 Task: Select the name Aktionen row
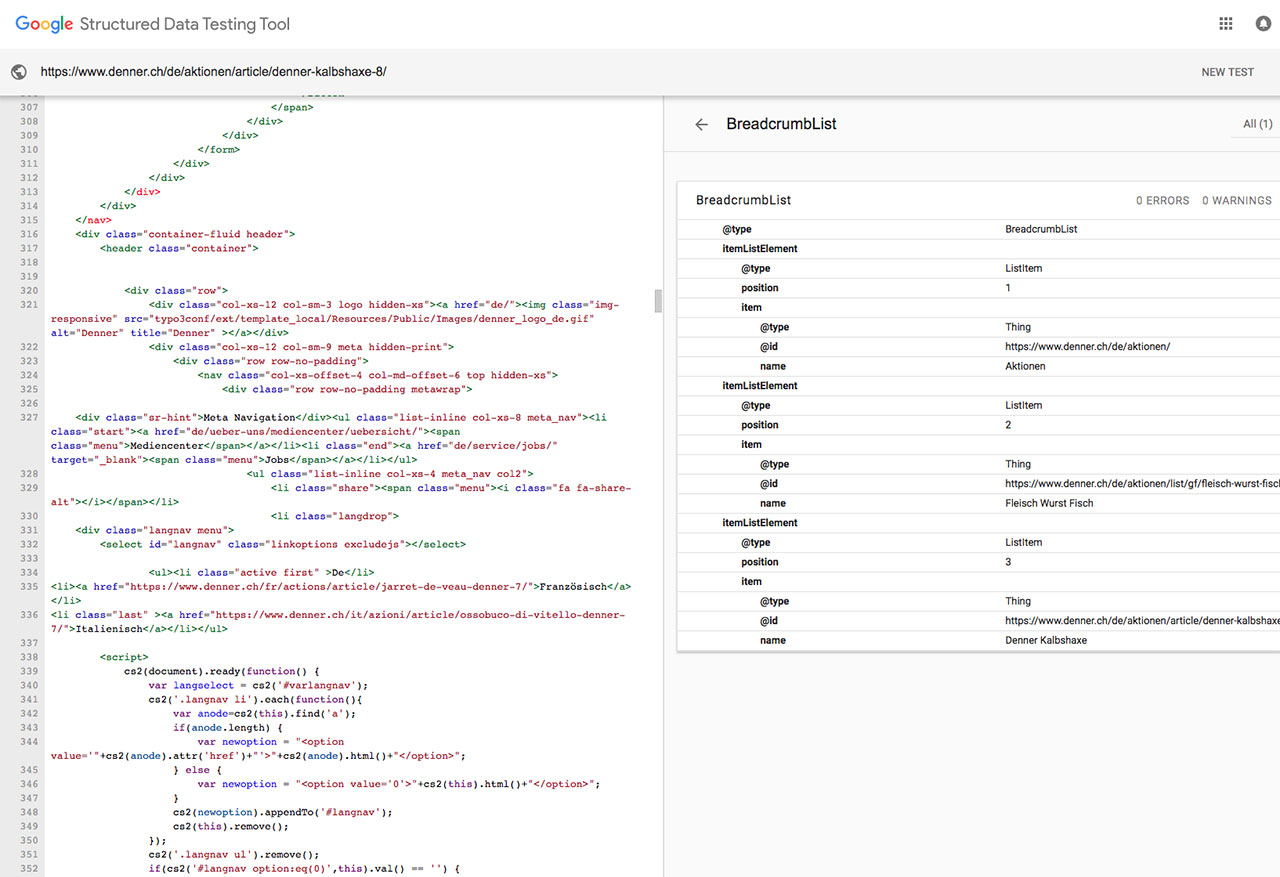978,366
